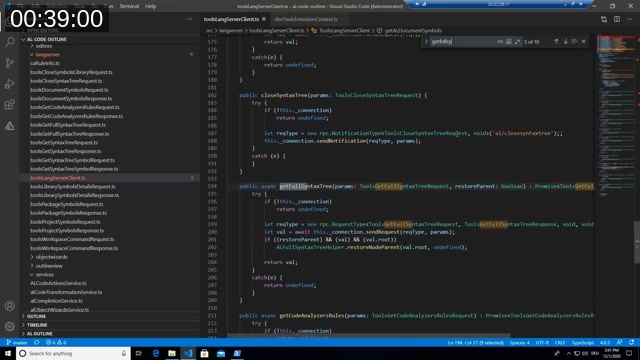
Task: Open Task View on the taskbar
Action: point(139,353)
